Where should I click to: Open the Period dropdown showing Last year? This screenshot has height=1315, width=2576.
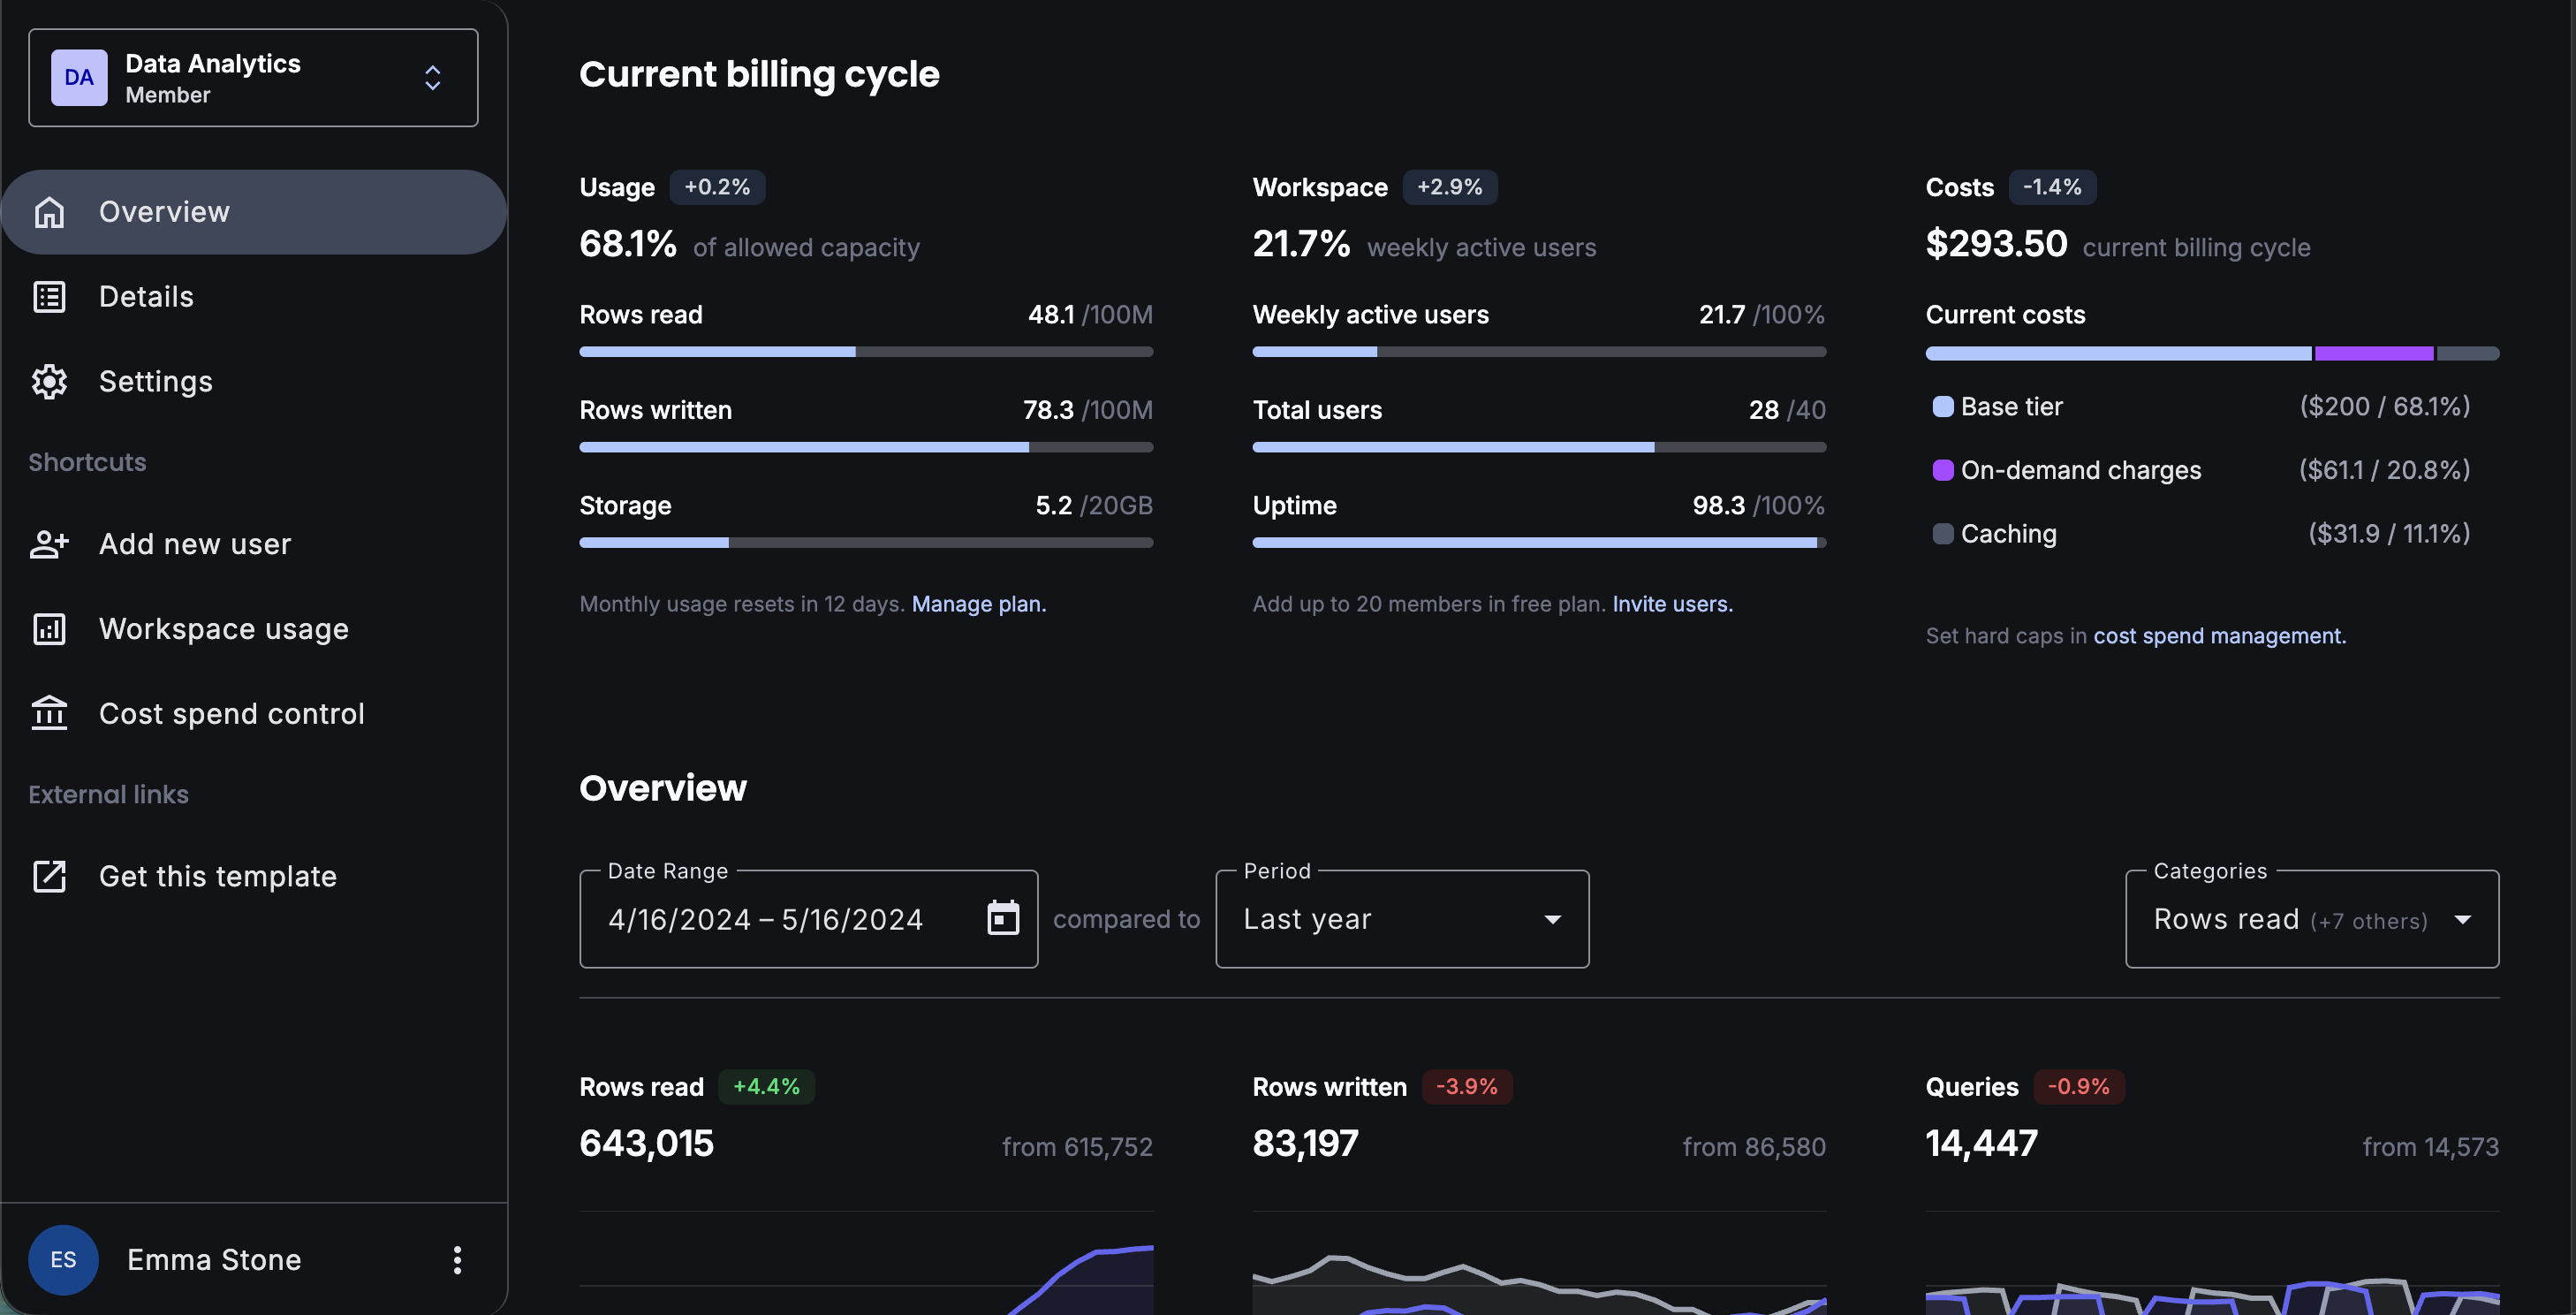(x=1401, y=919)
